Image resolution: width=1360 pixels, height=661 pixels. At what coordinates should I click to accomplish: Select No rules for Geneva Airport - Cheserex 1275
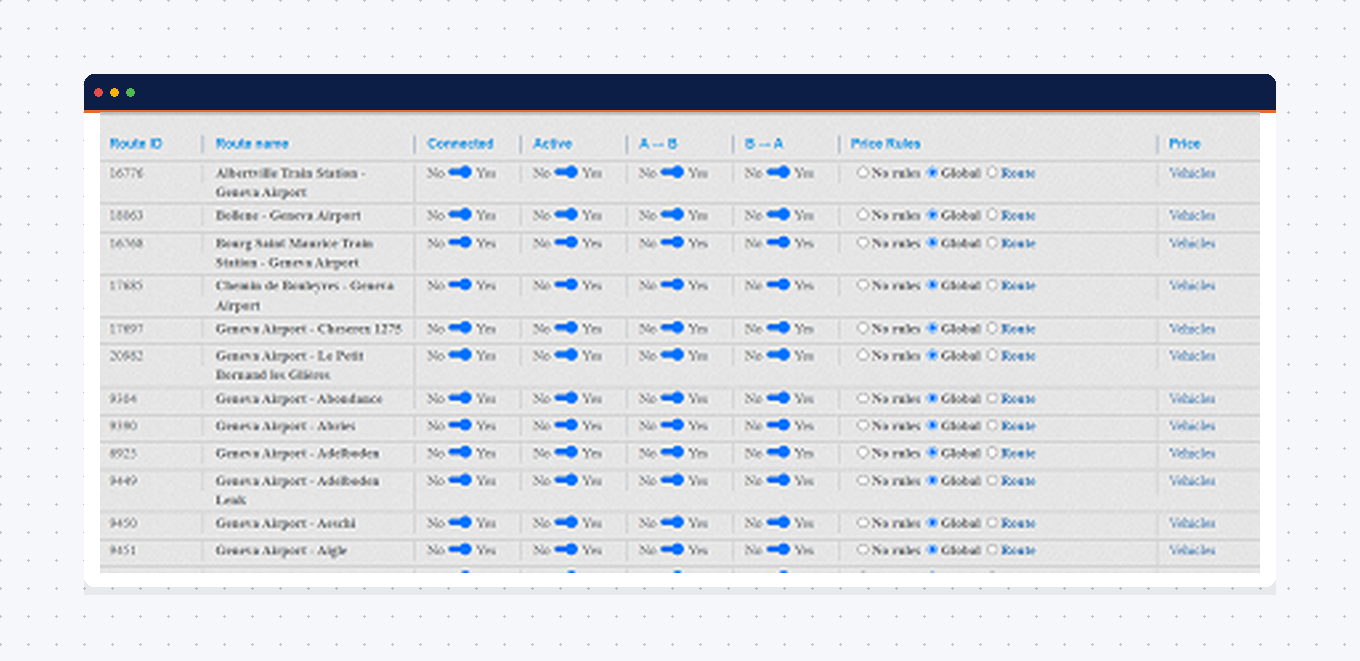click(x=863, y=328)
